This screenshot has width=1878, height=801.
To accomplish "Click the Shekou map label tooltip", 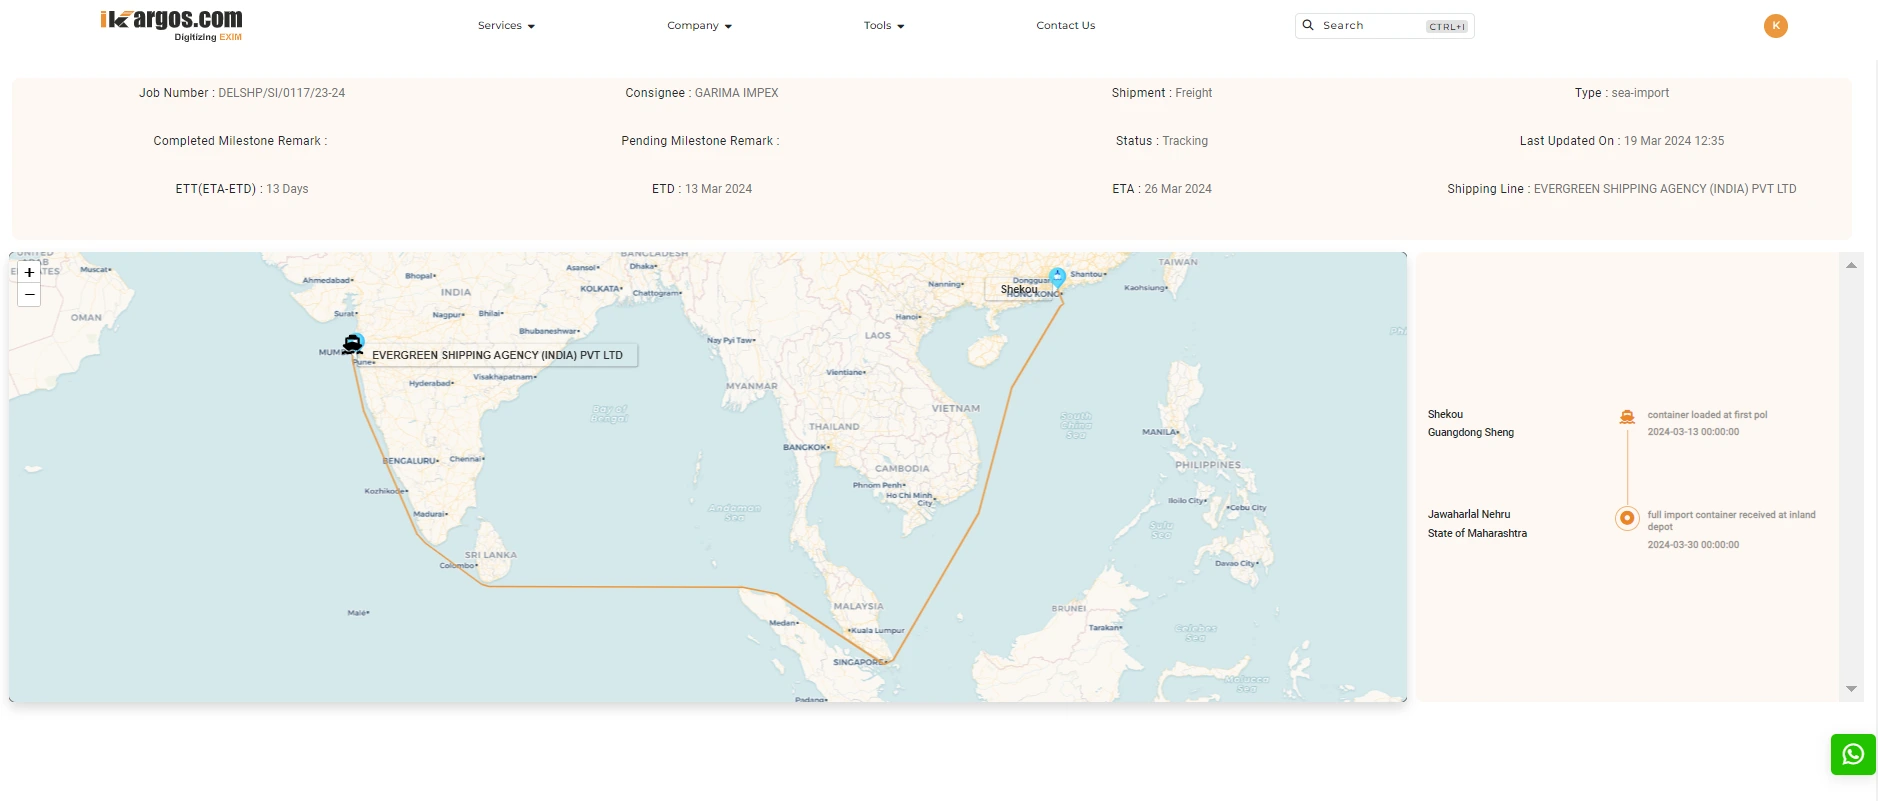I will 1018,289.
